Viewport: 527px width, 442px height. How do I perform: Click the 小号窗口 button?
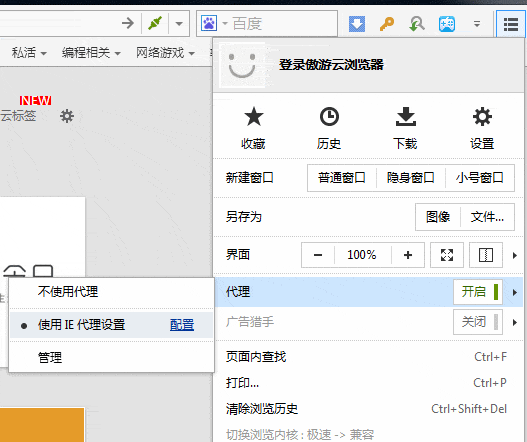pos(480,177)
